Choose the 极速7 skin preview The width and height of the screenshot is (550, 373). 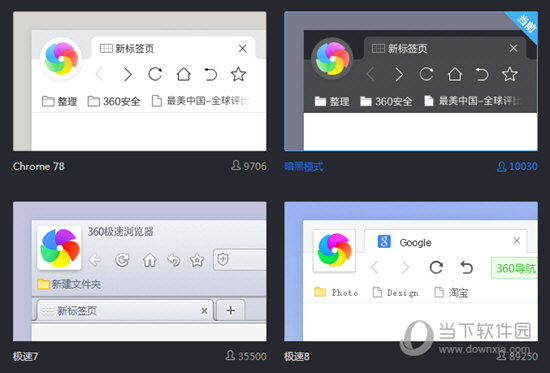pos(140,271)
